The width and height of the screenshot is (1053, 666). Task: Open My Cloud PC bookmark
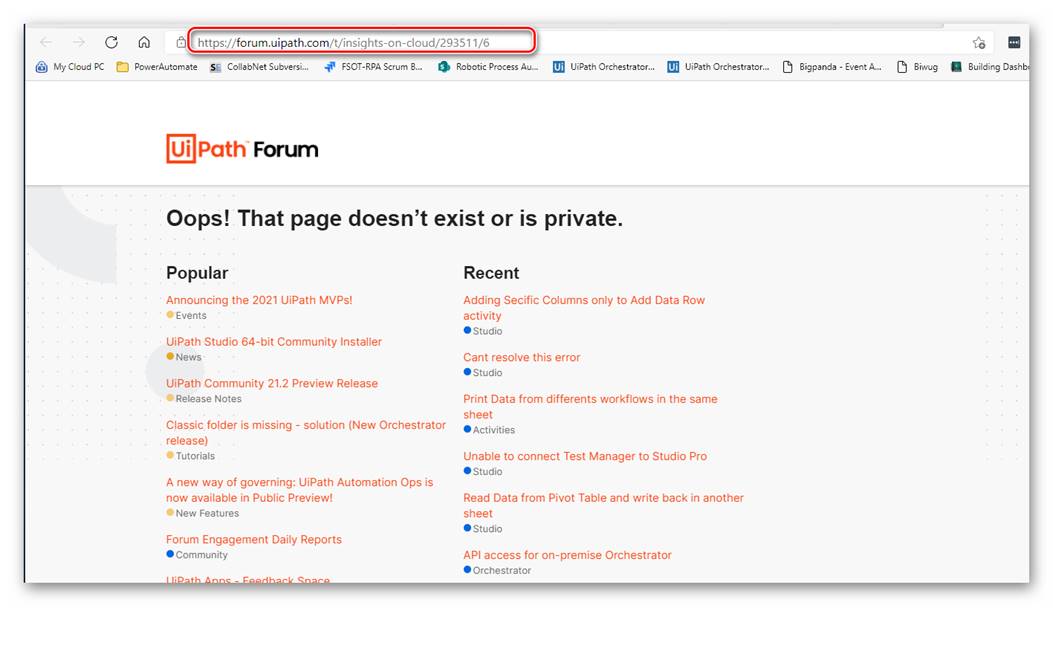click(x=71, y=66)
